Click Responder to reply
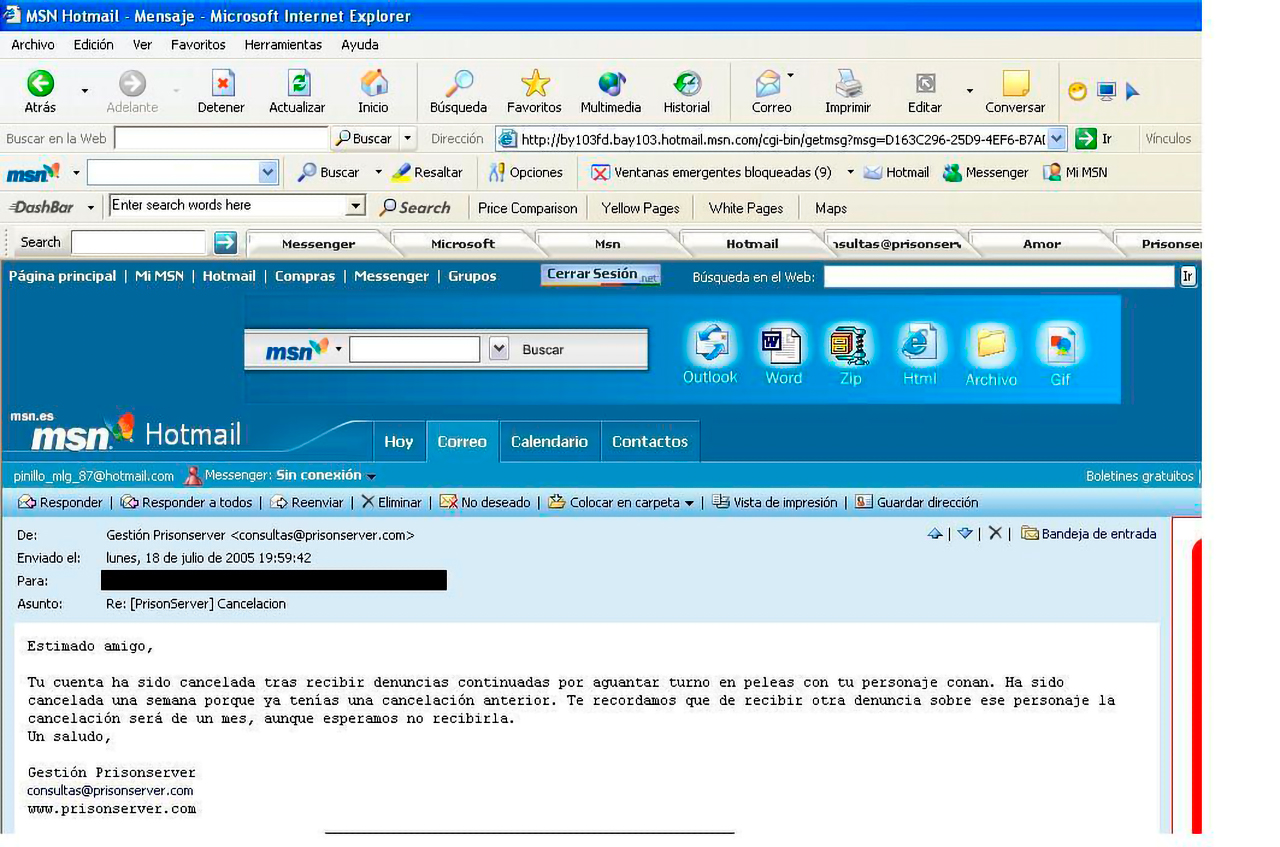 (61, 503)
